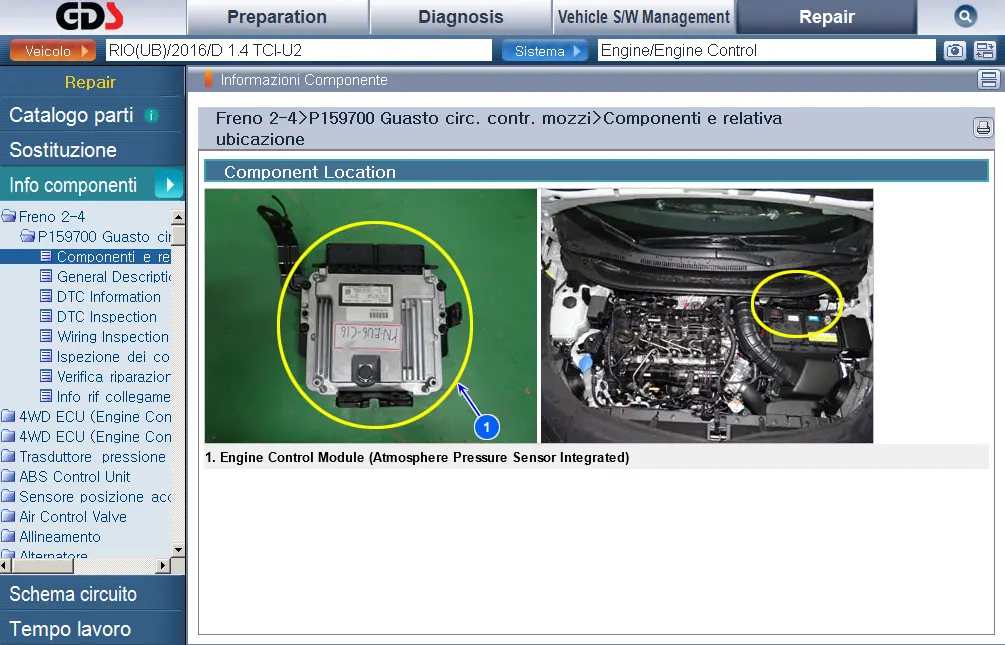Viewport: 1005px width, 645px height.
Task: Click the Veicolo button
Action: 53,51
